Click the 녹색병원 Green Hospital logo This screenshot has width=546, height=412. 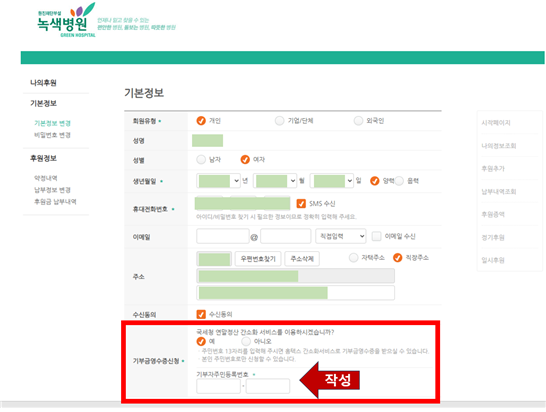point(67,20)
